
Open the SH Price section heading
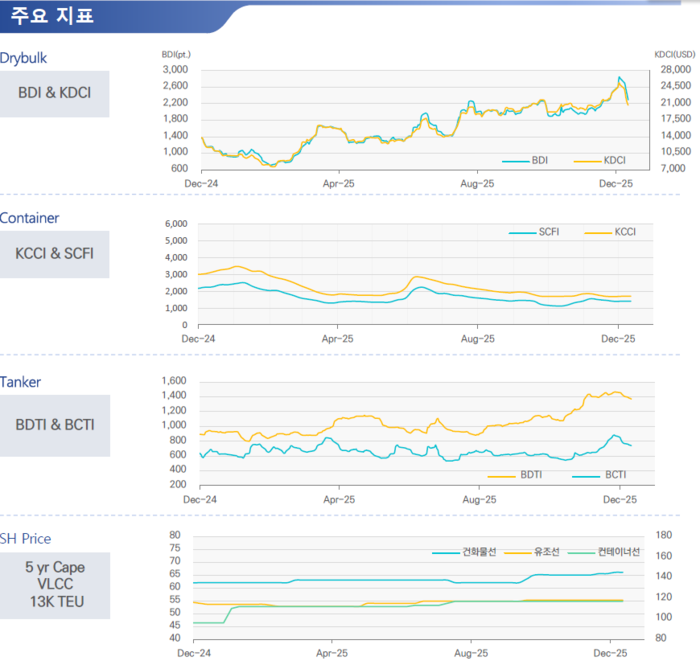(x=26, y=539)
